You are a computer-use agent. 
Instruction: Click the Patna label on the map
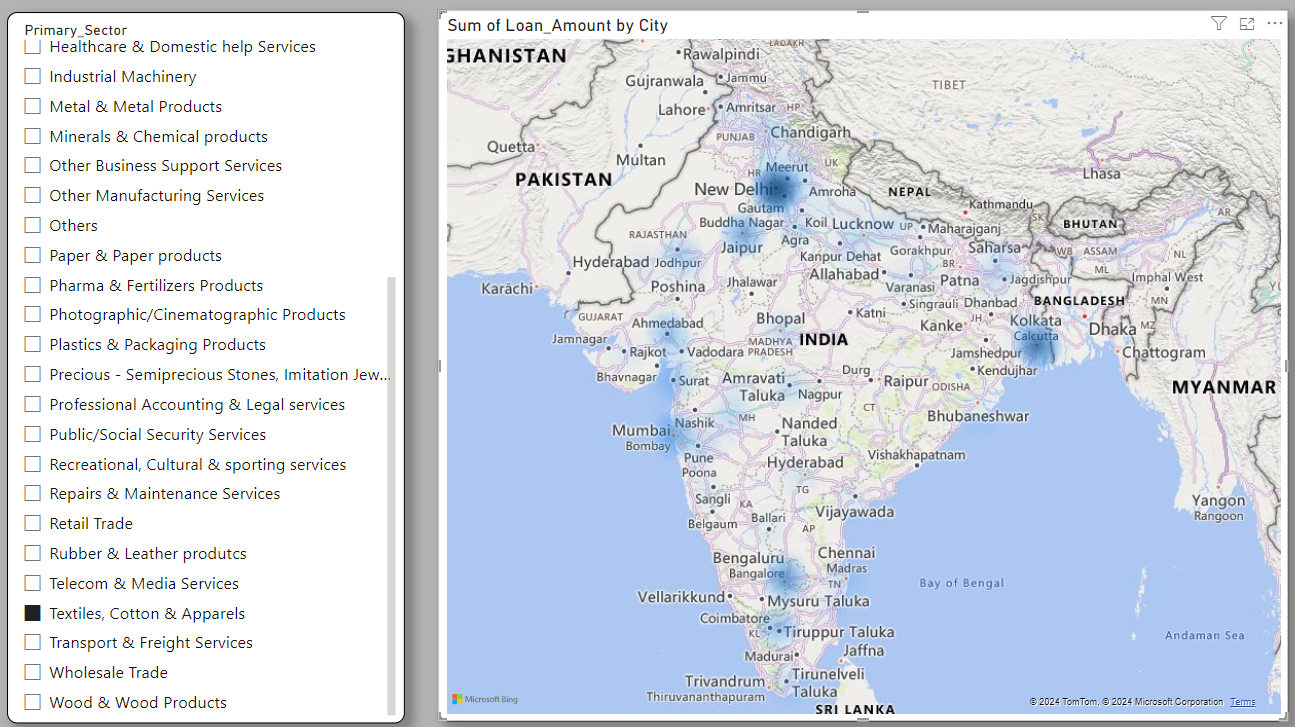coord(959,280)
